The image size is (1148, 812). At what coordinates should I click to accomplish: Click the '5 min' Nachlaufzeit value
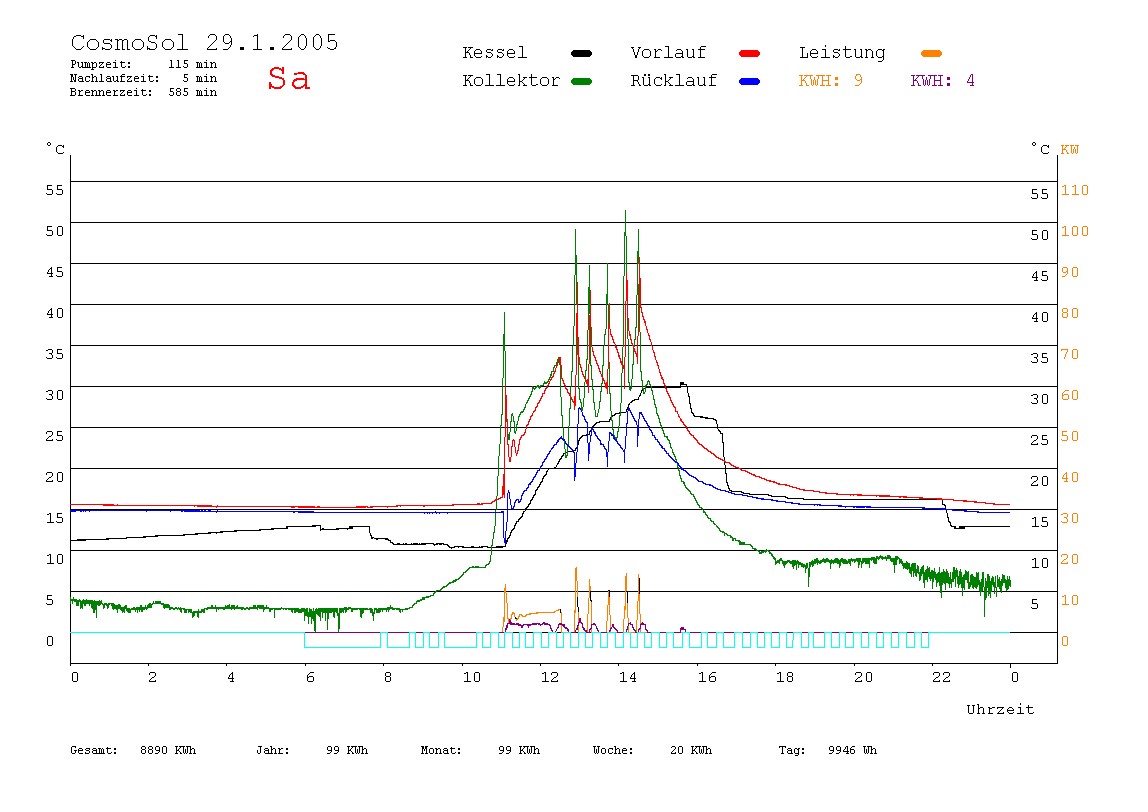200,78
